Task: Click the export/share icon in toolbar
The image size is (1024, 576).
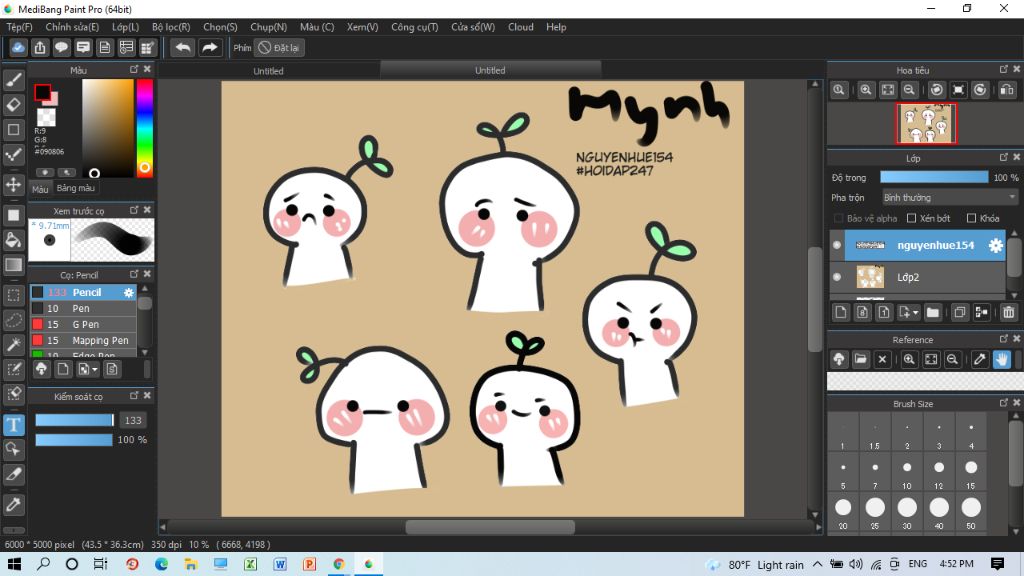Action: (x=40, y=48)
